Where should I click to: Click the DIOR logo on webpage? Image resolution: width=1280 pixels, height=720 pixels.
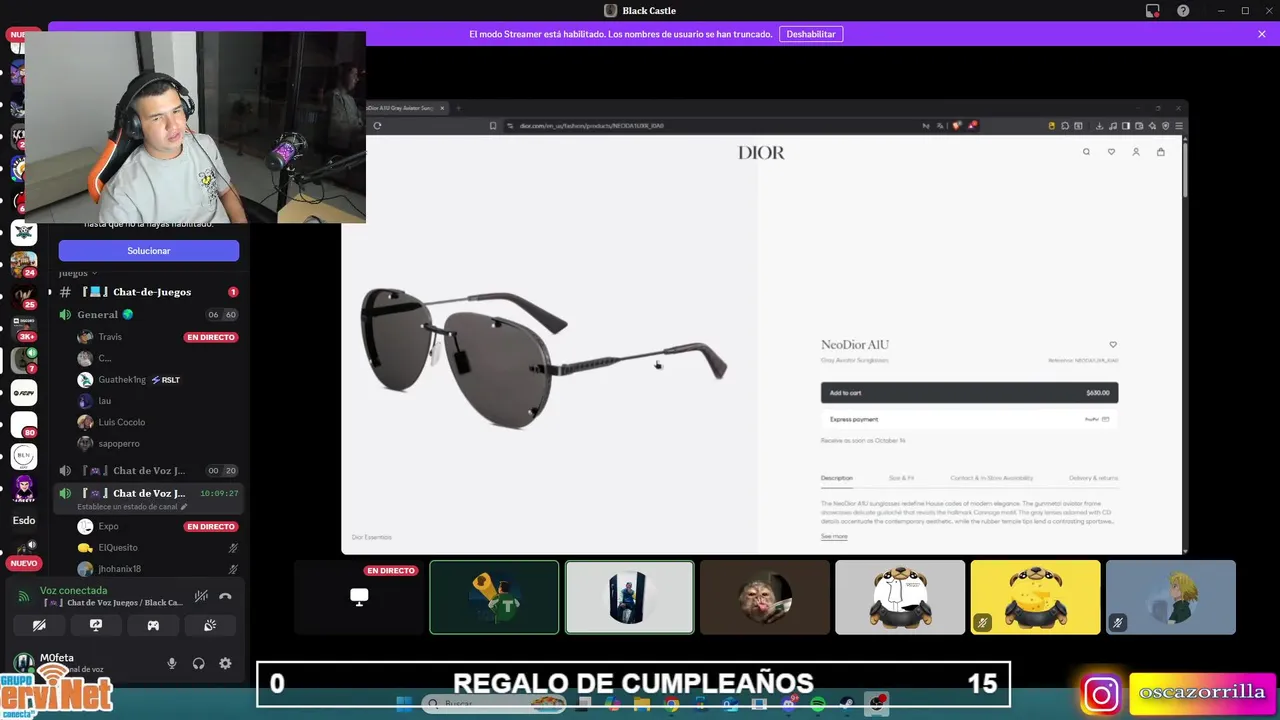[761, 153]
